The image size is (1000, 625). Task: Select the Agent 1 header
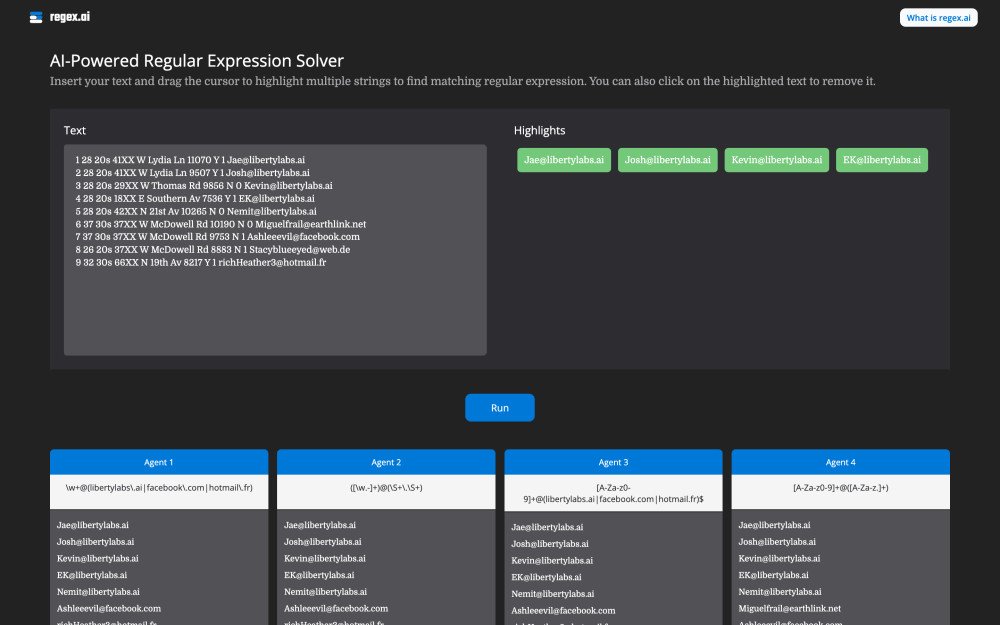point(159,462)
